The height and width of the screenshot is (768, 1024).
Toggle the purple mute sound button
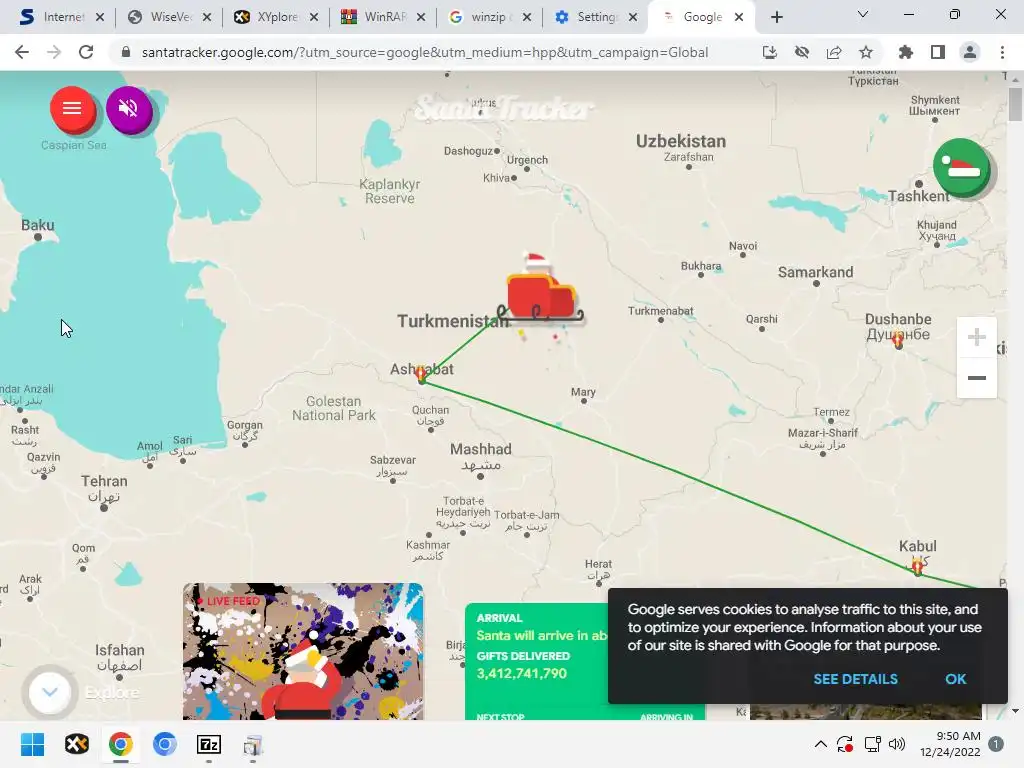click(129, 108)
